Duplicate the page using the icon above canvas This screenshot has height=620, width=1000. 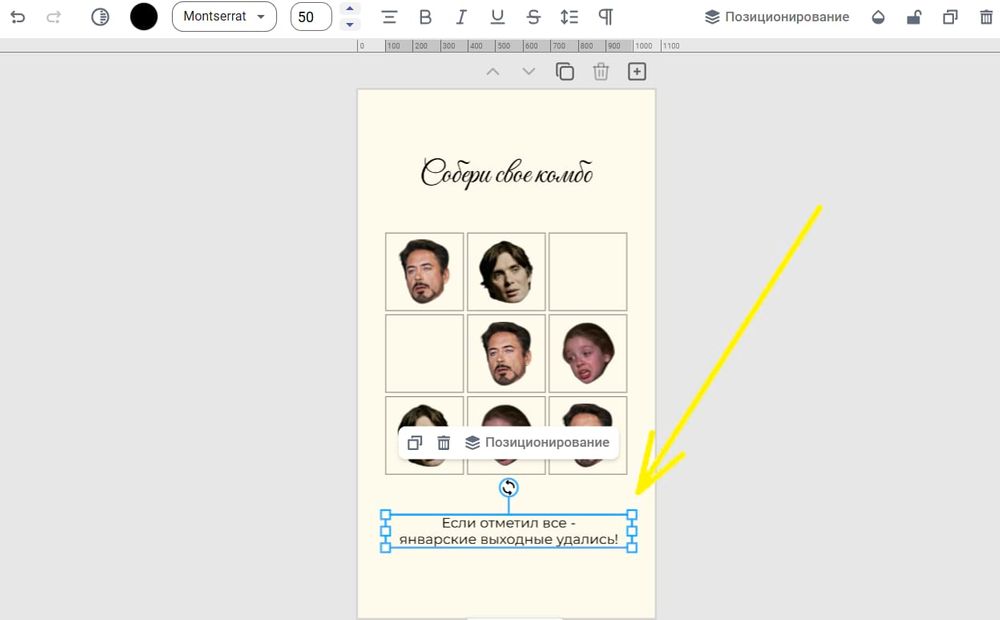coord(565,71)
